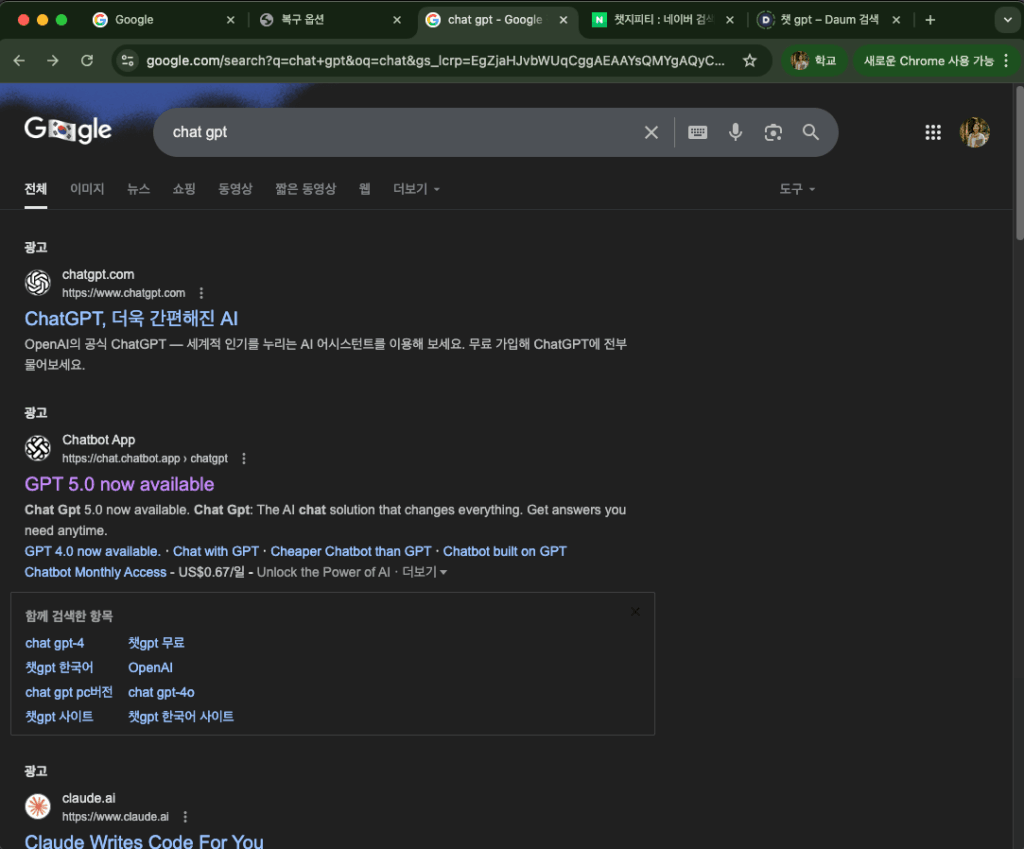Search related term chat gpt pc버전
The width and height of the screenshot is (1024, 849).
tap(69, 692)
